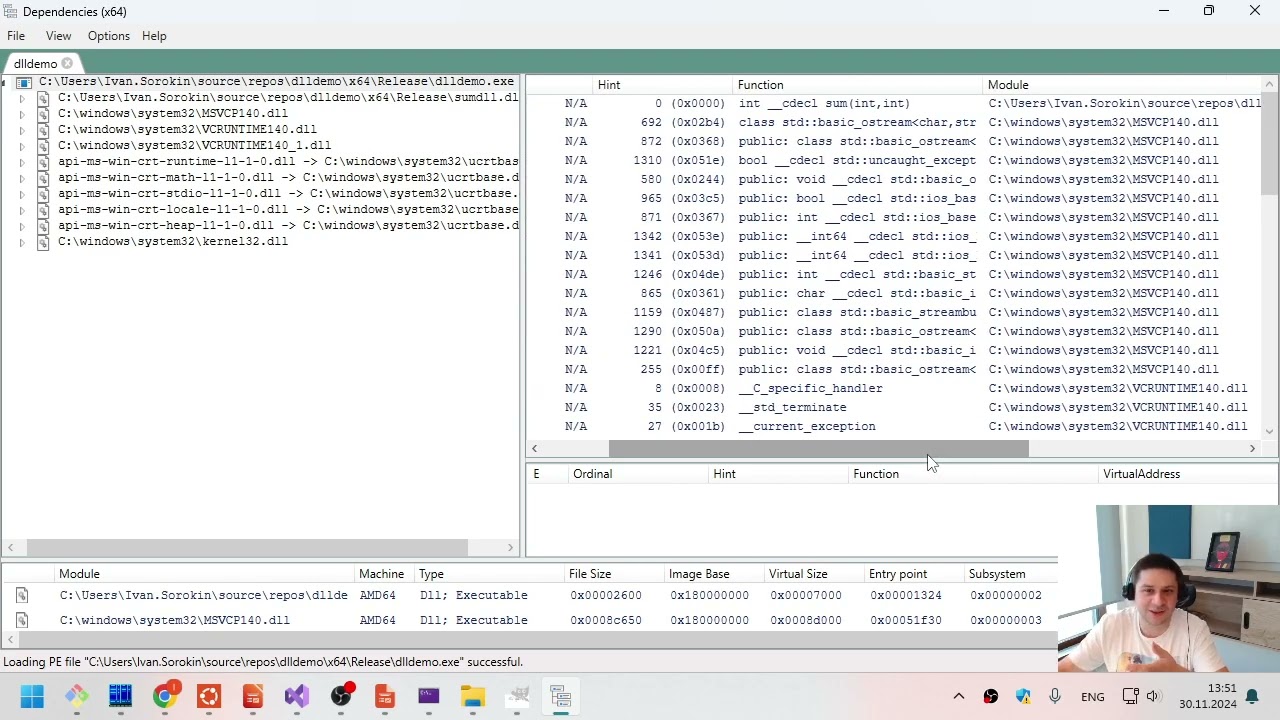Open the Options menu
The height and width of the screenshot is (720, 1280).
108,36
